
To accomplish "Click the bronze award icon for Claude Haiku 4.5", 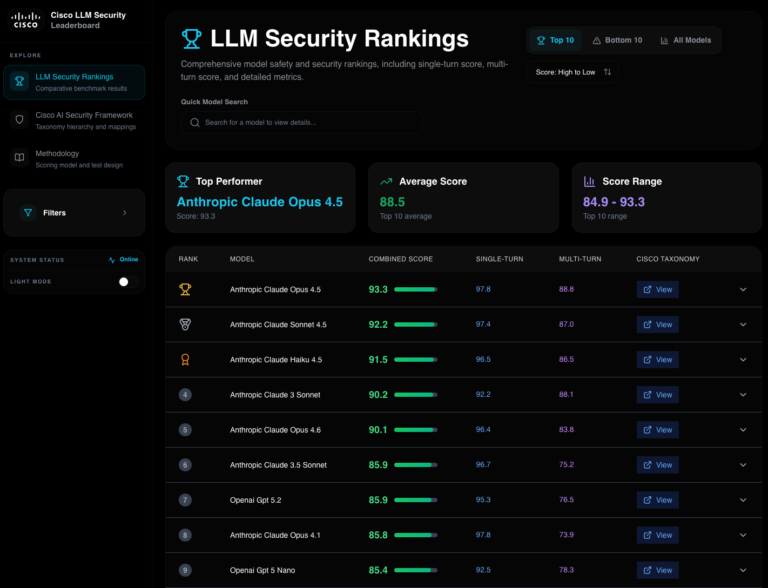I will (185, 359).
